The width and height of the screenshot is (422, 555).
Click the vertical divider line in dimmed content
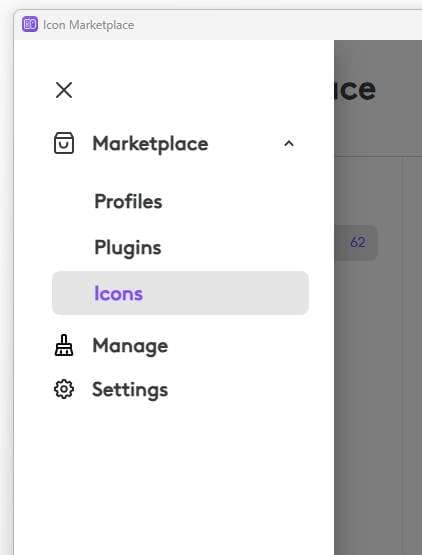(x=402, y=354)
